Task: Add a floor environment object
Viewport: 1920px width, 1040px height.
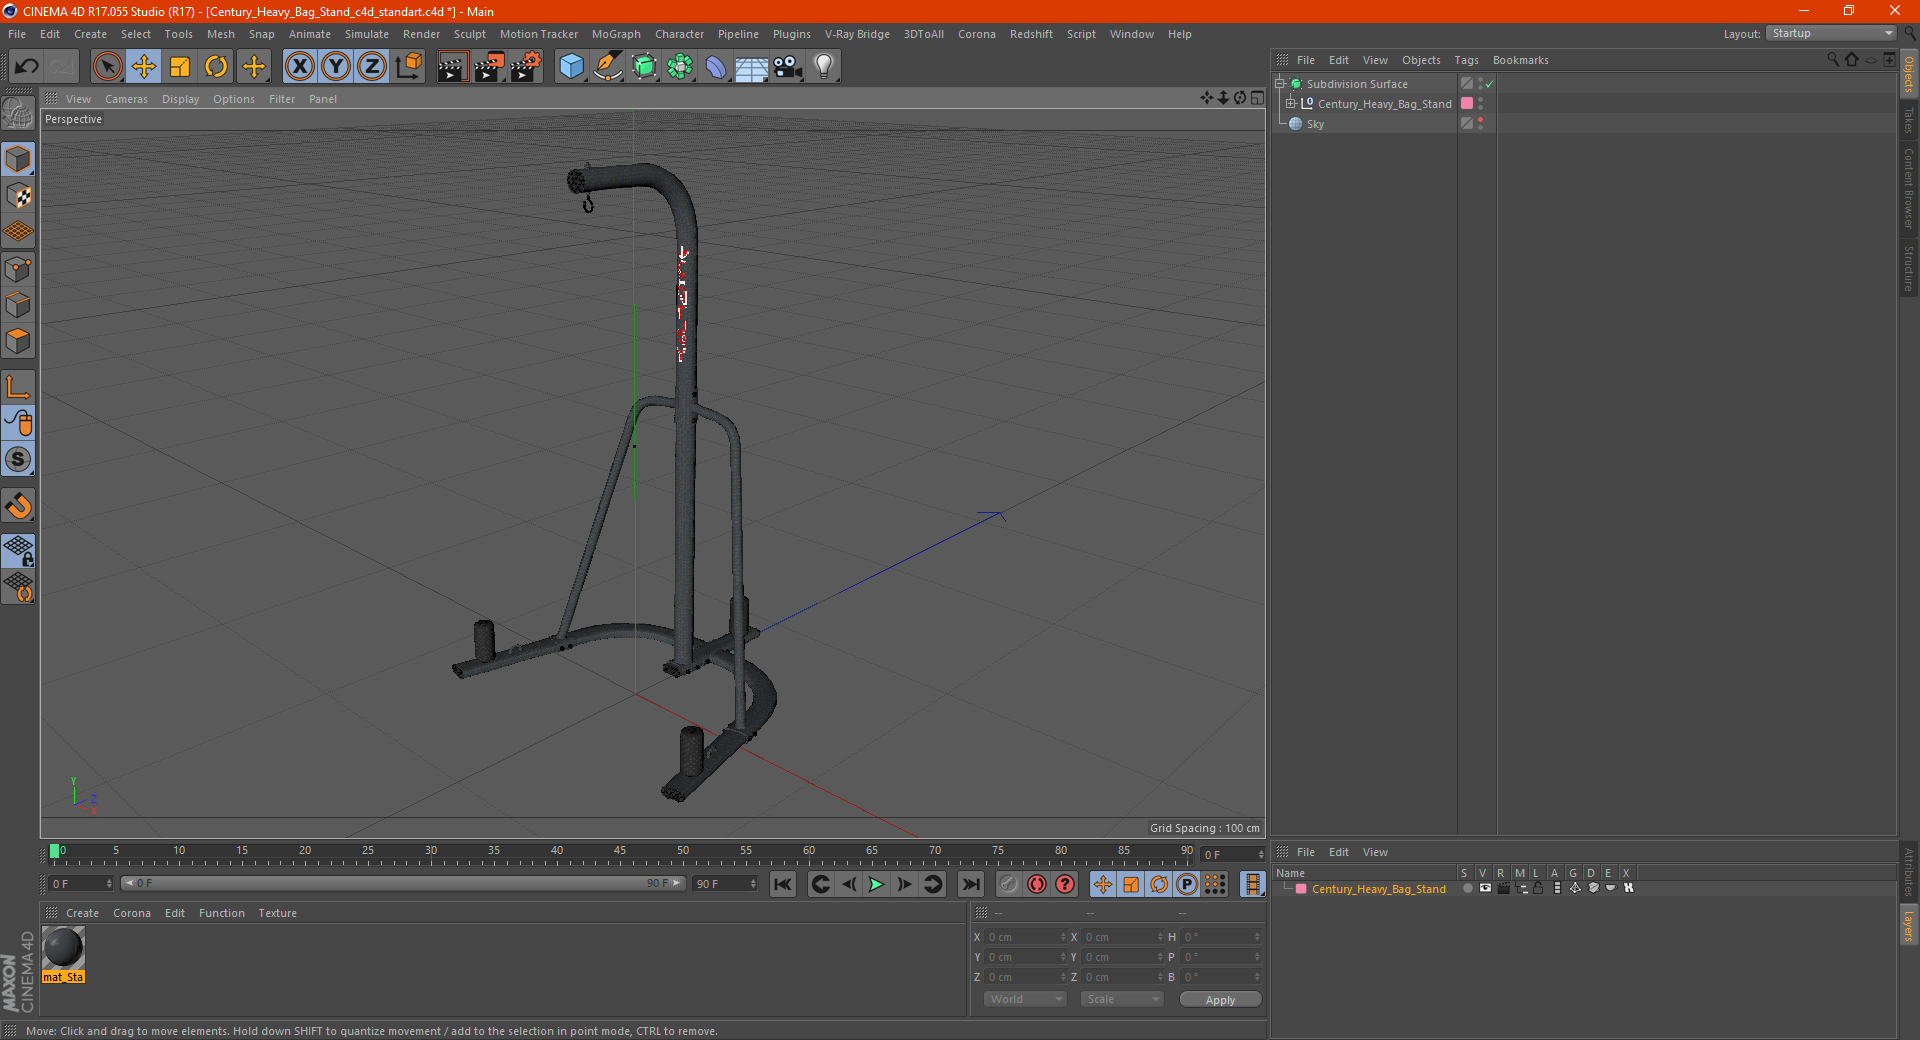Action: 751,67
